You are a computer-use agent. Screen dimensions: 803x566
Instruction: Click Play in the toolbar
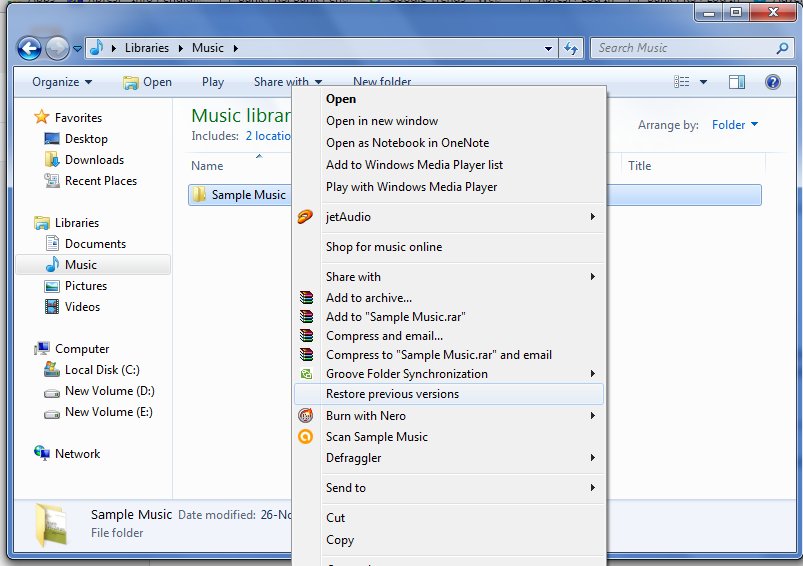click(x=213, y=82)
